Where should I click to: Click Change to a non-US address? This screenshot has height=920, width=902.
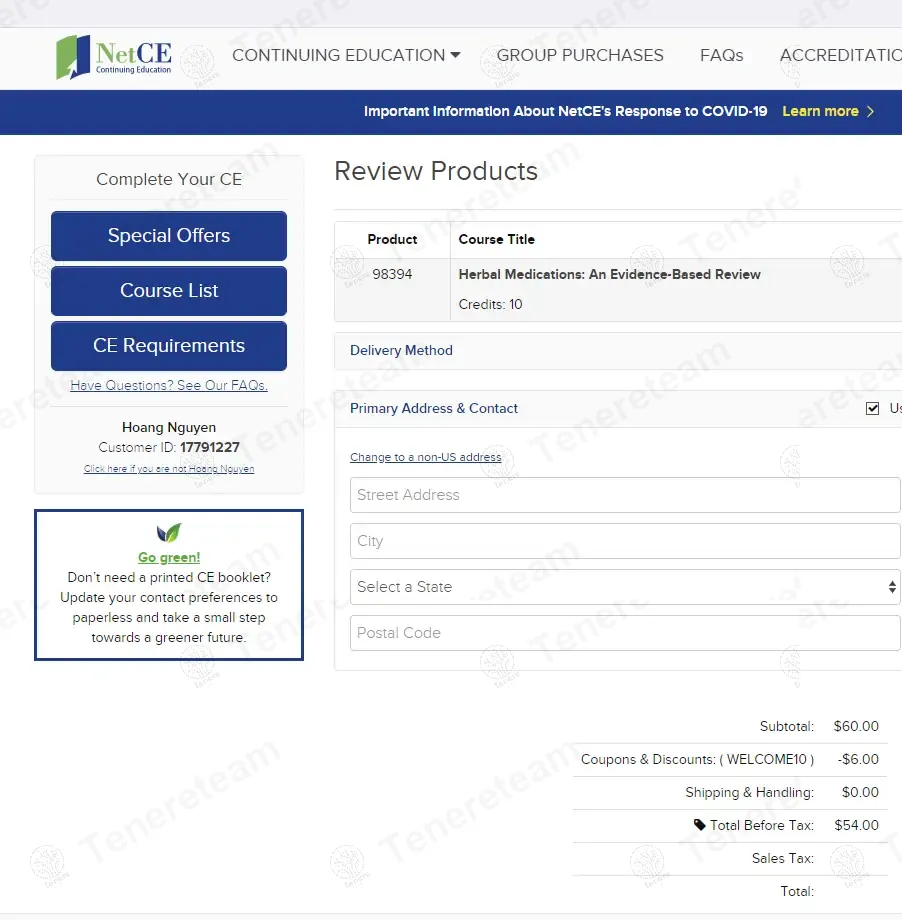pos(425,457)
